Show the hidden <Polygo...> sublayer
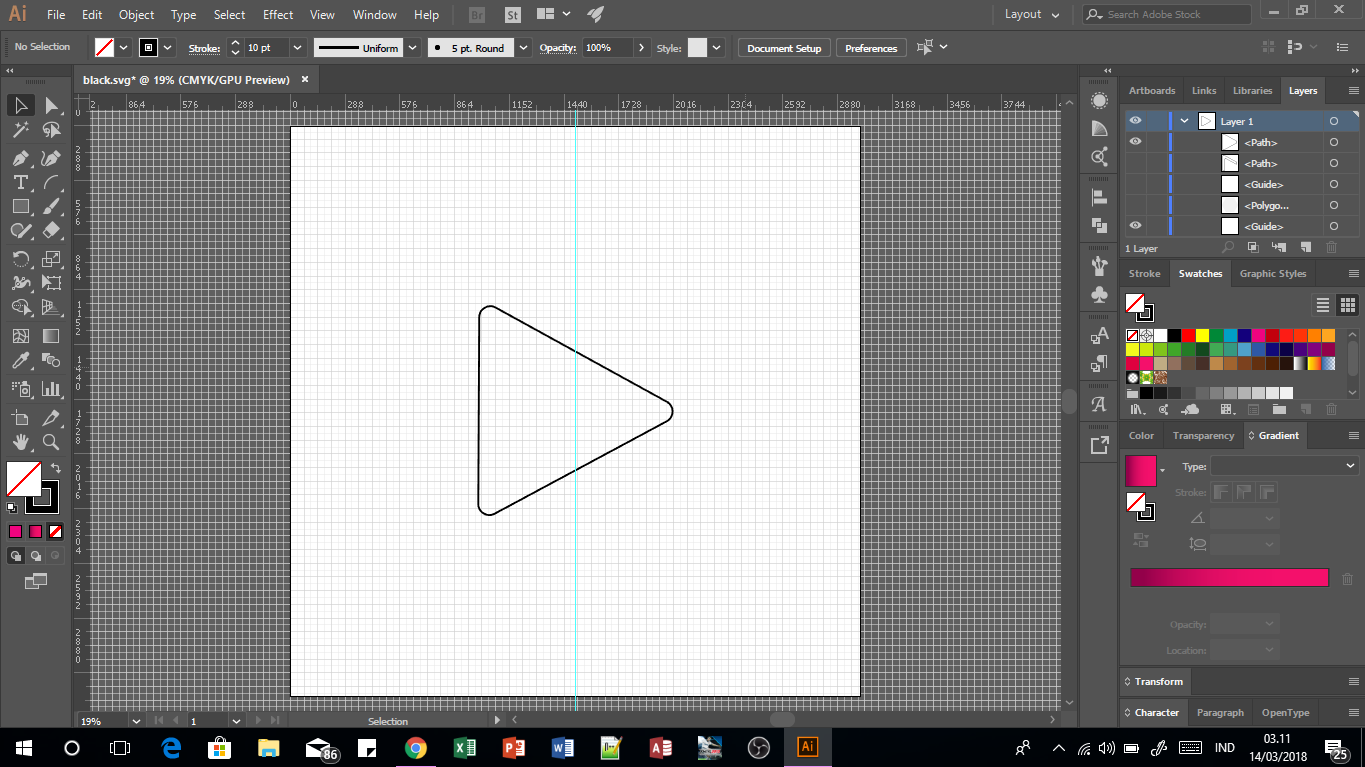This screenshot has height=767, width=1365. (1135, 205)
